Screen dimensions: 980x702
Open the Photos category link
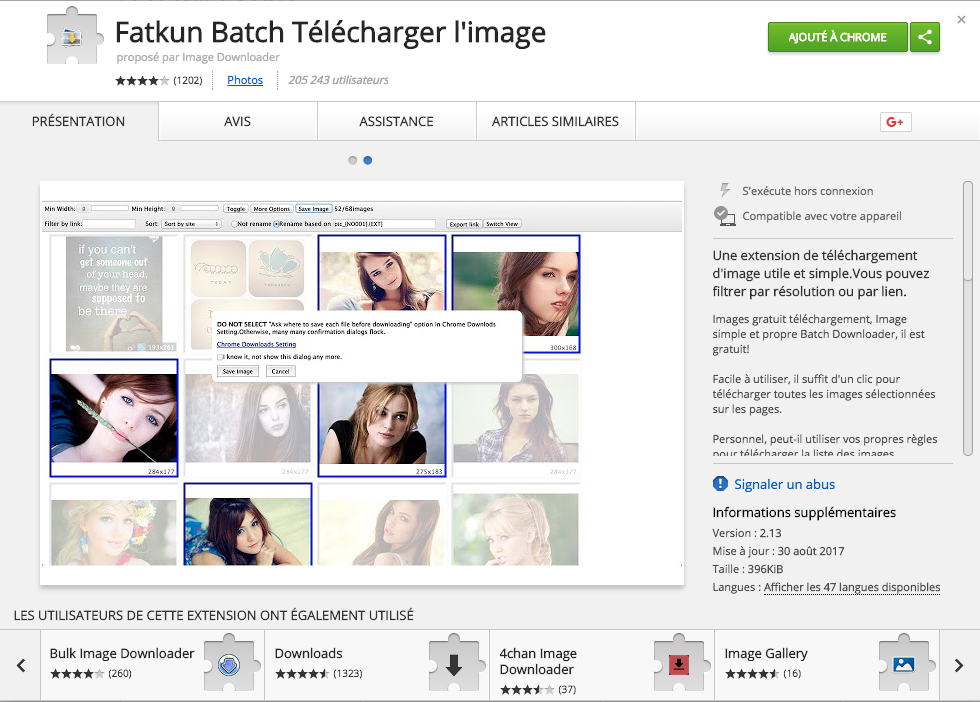coord(245,80)
